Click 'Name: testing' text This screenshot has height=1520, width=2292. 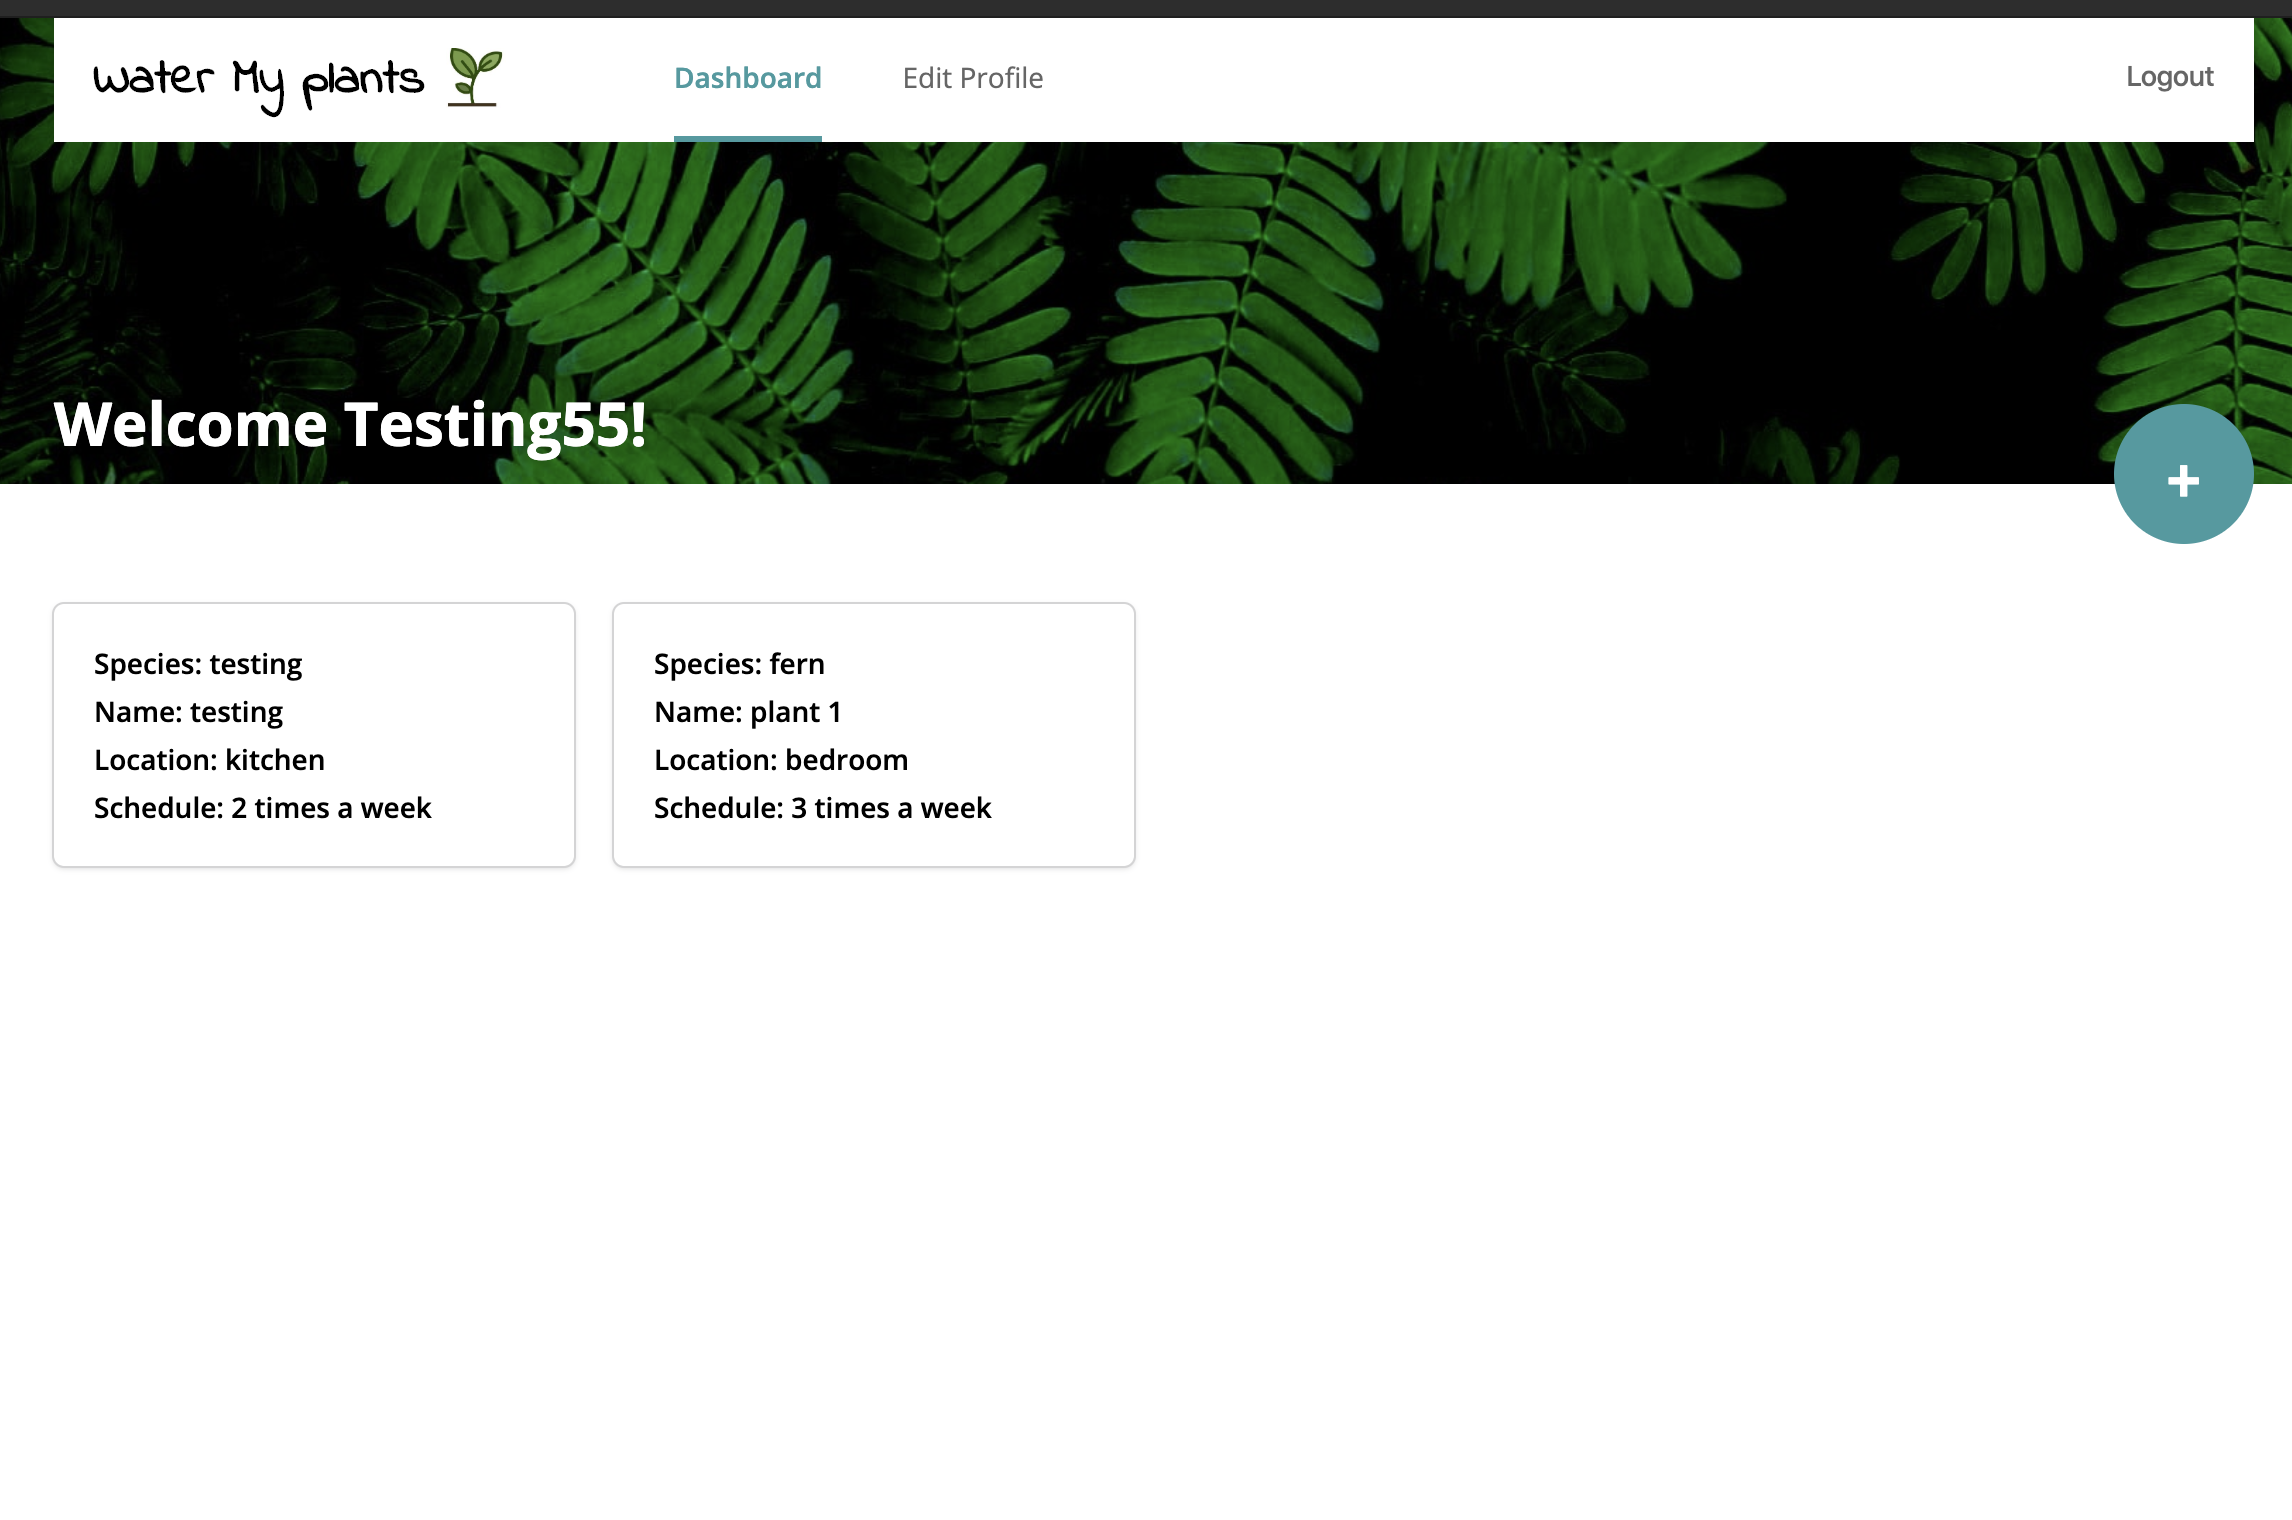(x=188, y=712)
